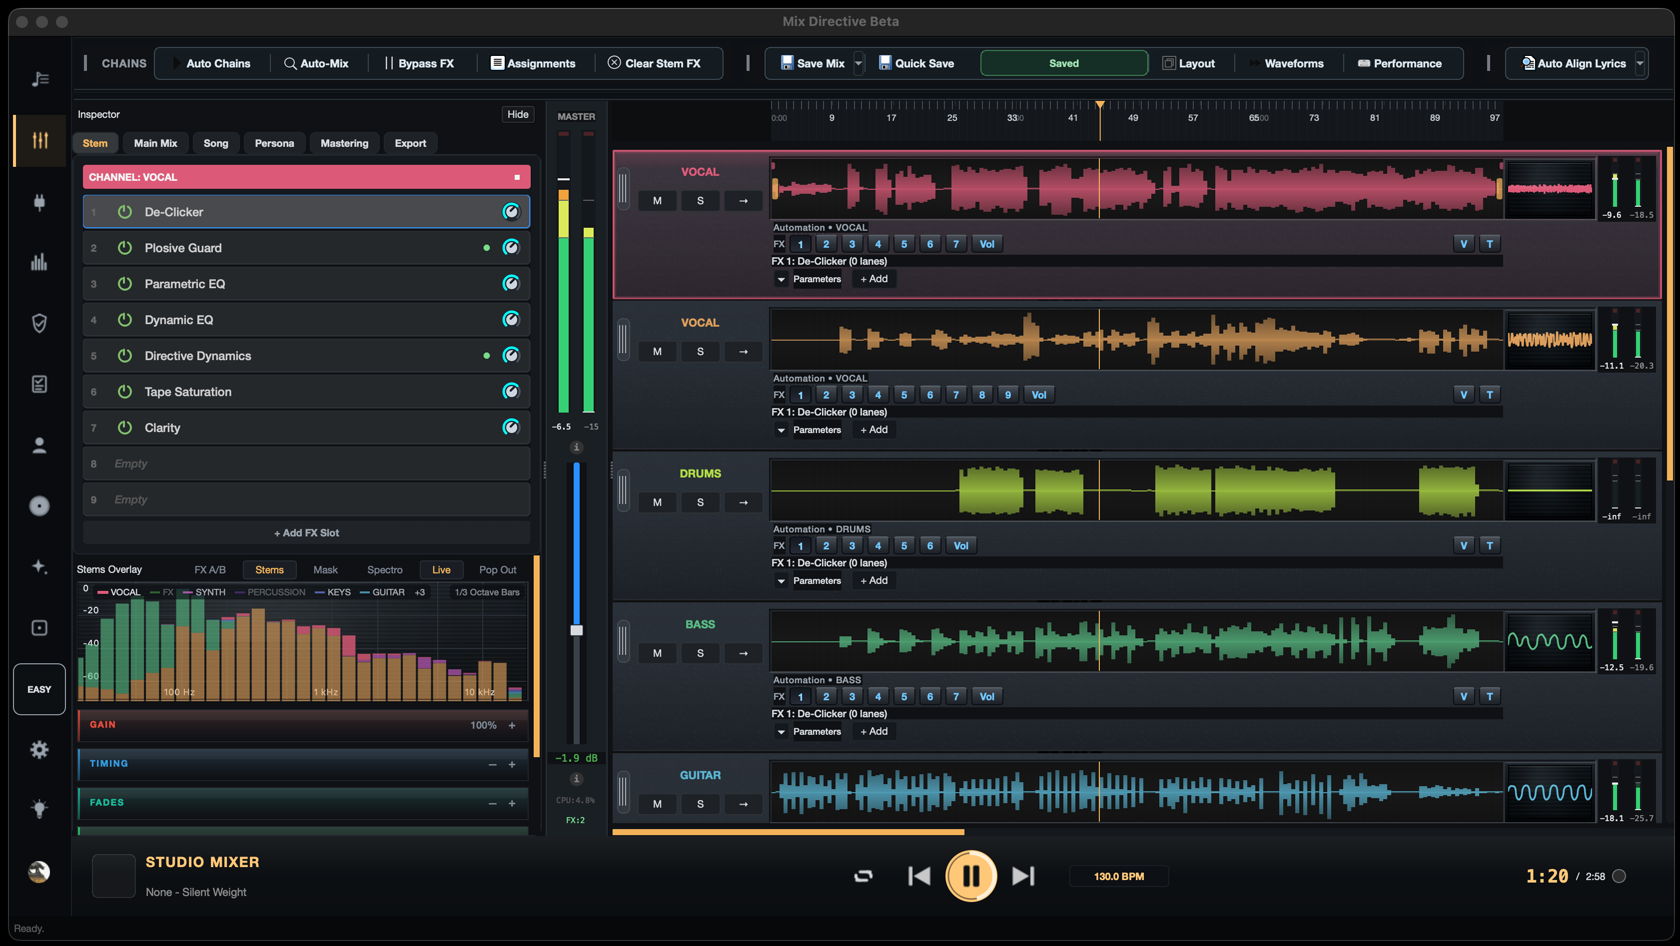
Task: Open the shield check sidebar icon
Action: tap(40, 323)
